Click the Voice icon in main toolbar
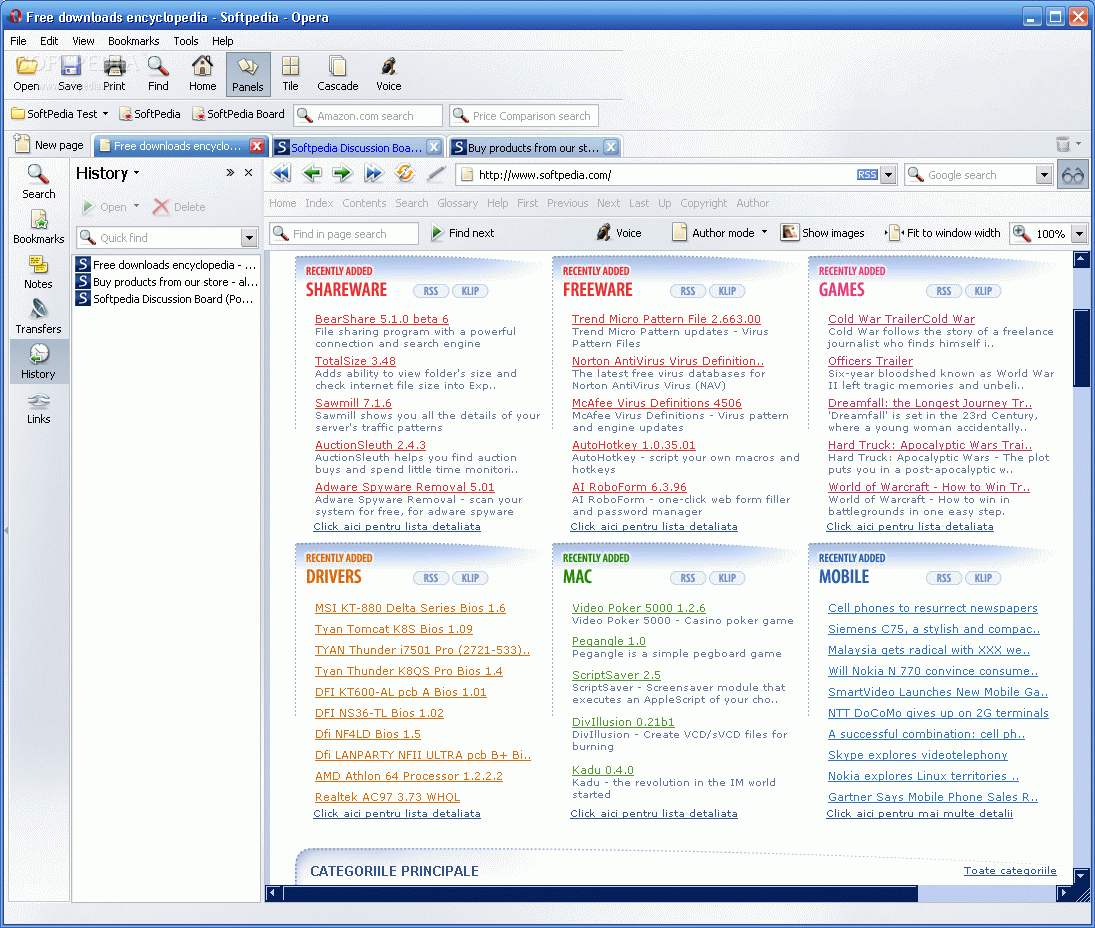The width and height of the screenshot is (1095, 928). (388, 73)
